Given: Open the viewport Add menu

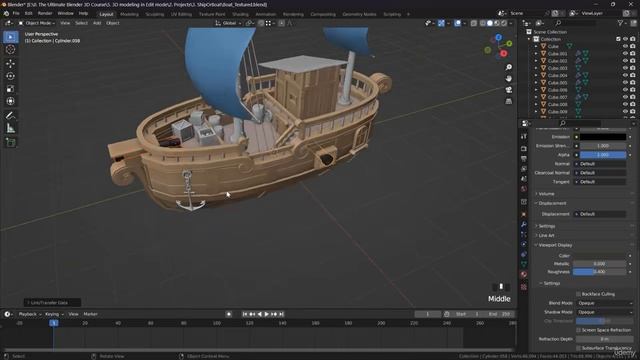Looking at the screenshot, I should coord(97,23).
